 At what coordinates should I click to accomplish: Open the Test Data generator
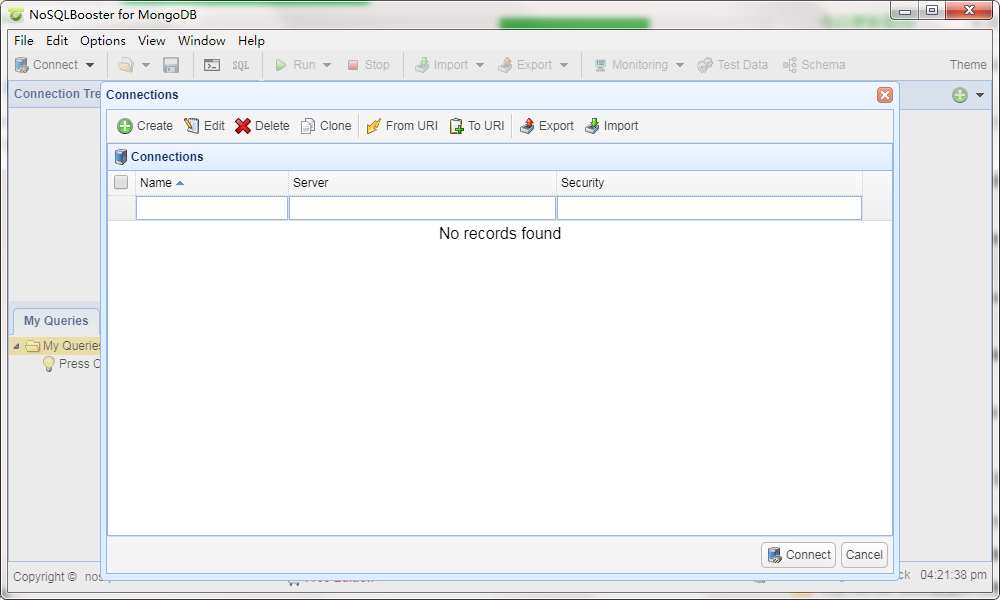tap(732, 64)
